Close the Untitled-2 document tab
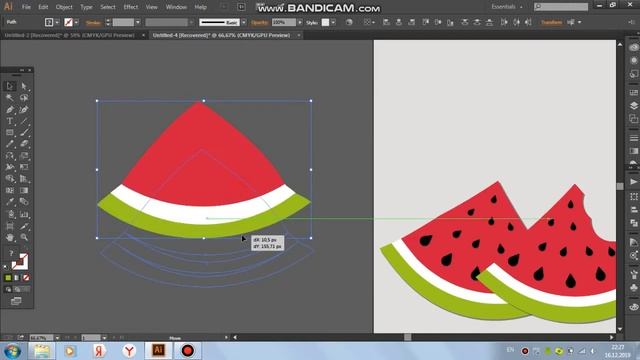Screen dimensions: 640x360 coord(143,36)
